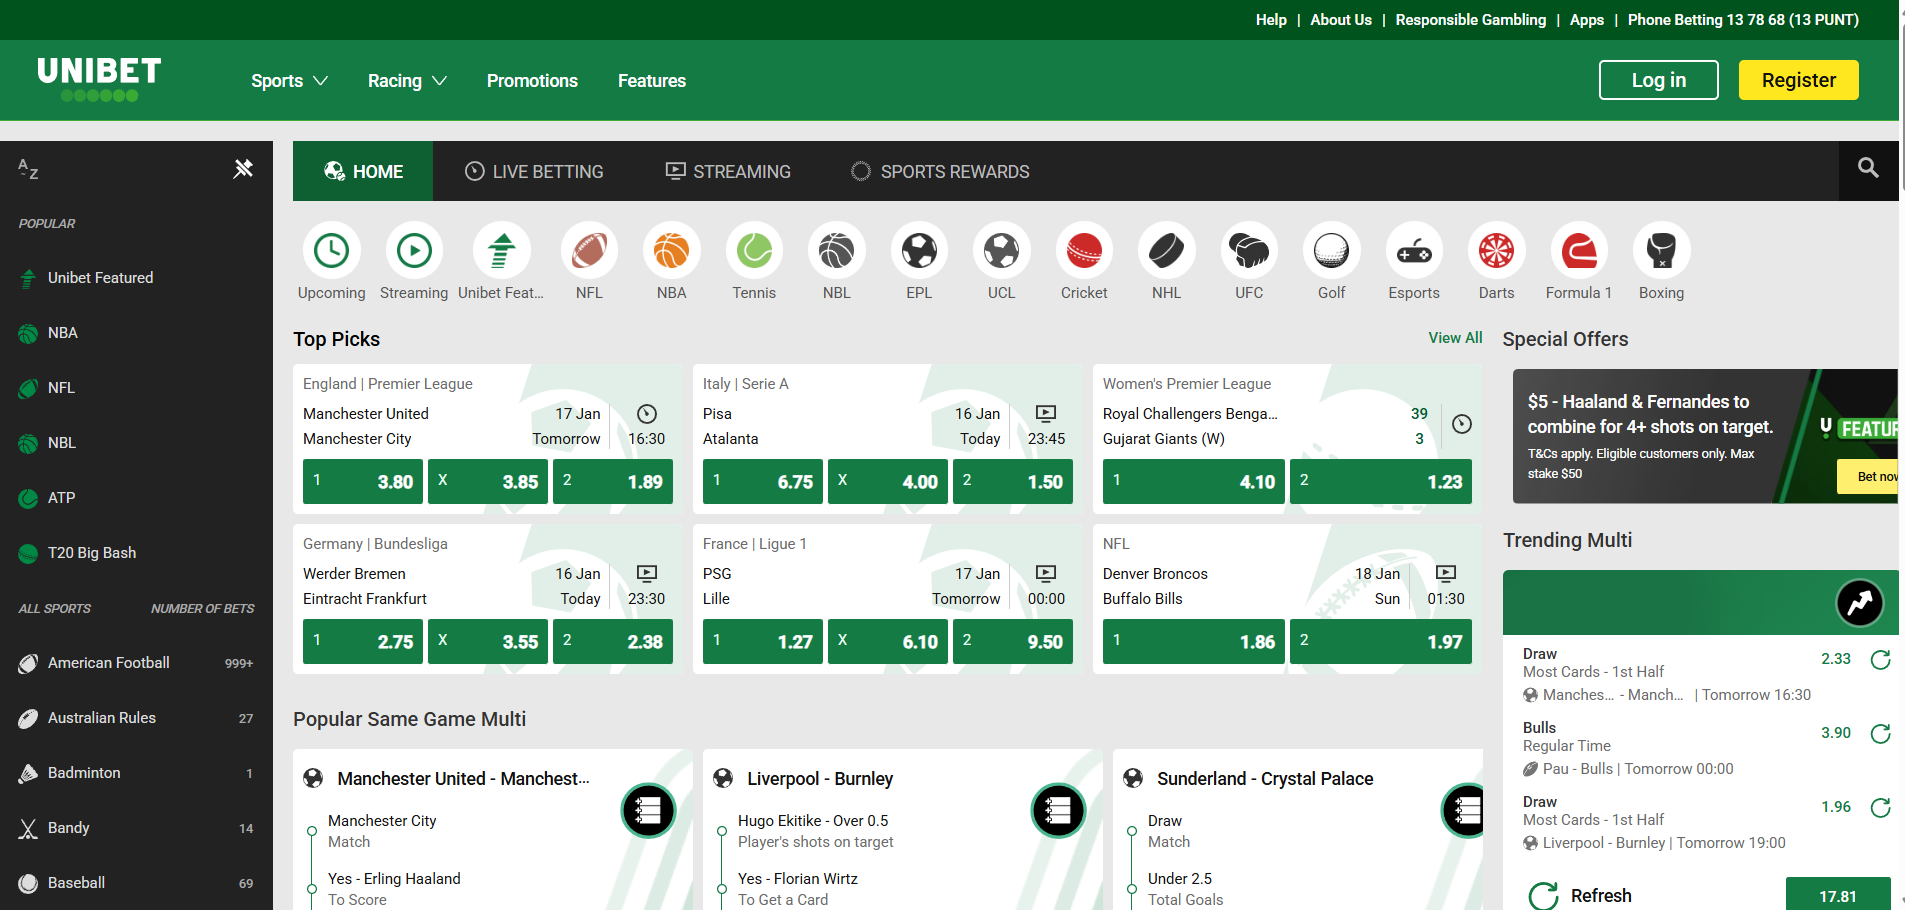The height and width of the screenshot is (910, 1905).
Task: Open bet slip for Manchester United same game multi
Action: pos(648,810)
